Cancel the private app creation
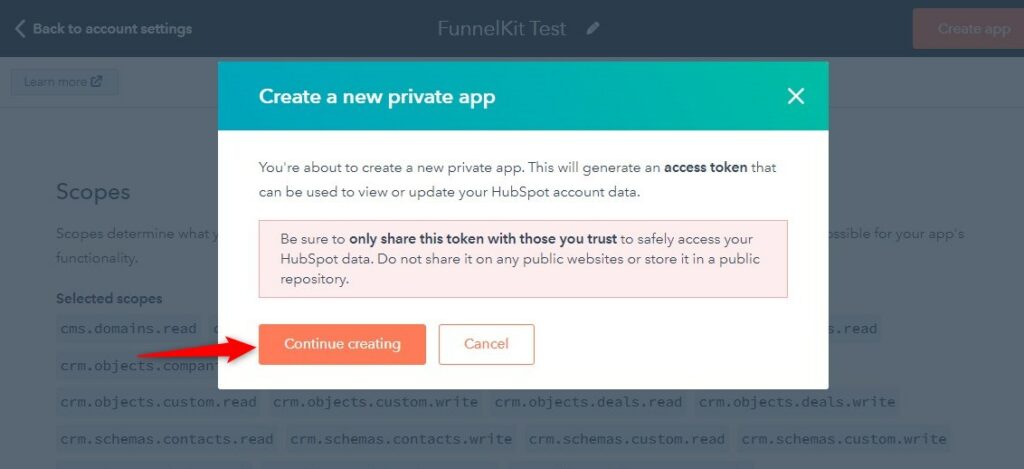The height and width of the screenshot is (469, 1024). [487, 344]
